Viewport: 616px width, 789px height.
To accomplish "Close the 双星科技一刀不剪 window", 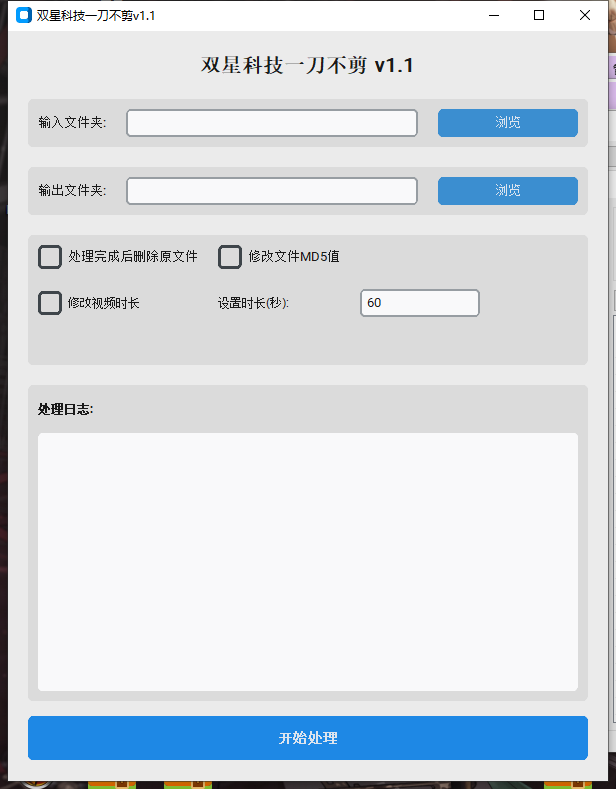I will 585,15.
